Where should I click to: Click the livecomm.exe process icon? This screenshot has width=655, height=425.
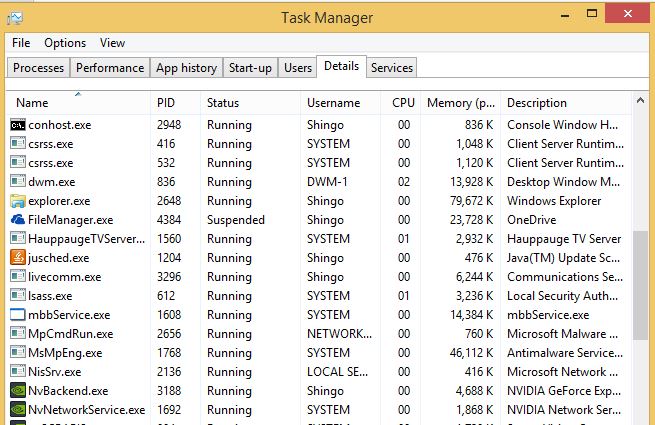tap(18, 277)
